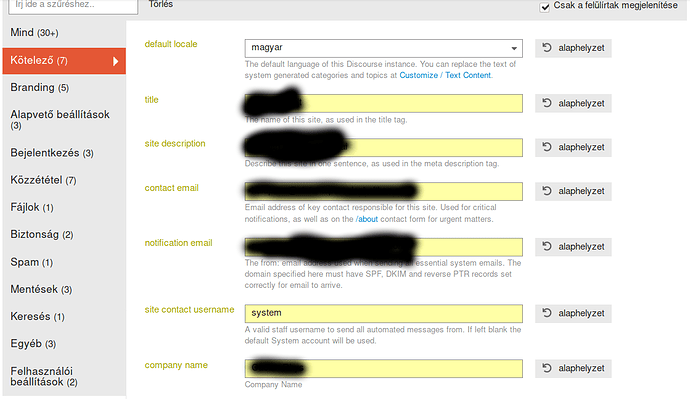
Task: Click the filter search input field
Action: pyautogui.click(x=73, y=6)
